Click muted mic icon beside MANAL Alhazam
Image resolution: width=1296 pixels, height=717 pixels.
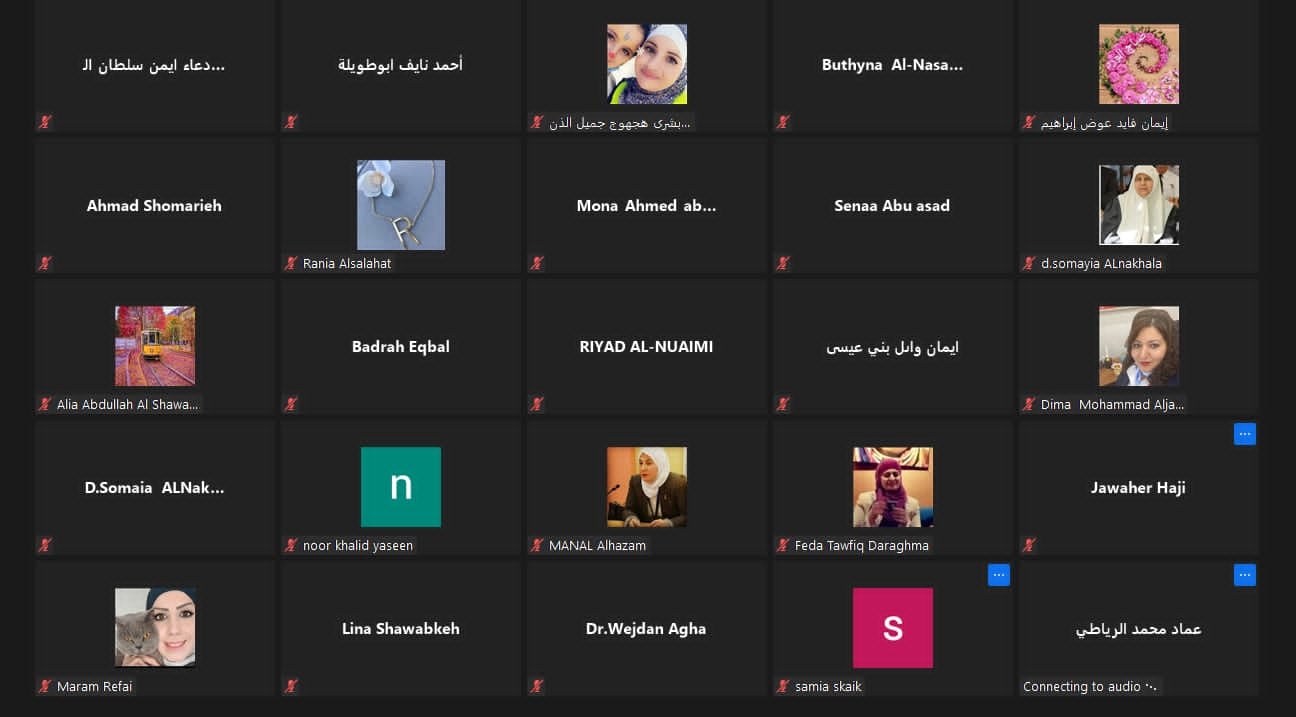pos(537,545)
